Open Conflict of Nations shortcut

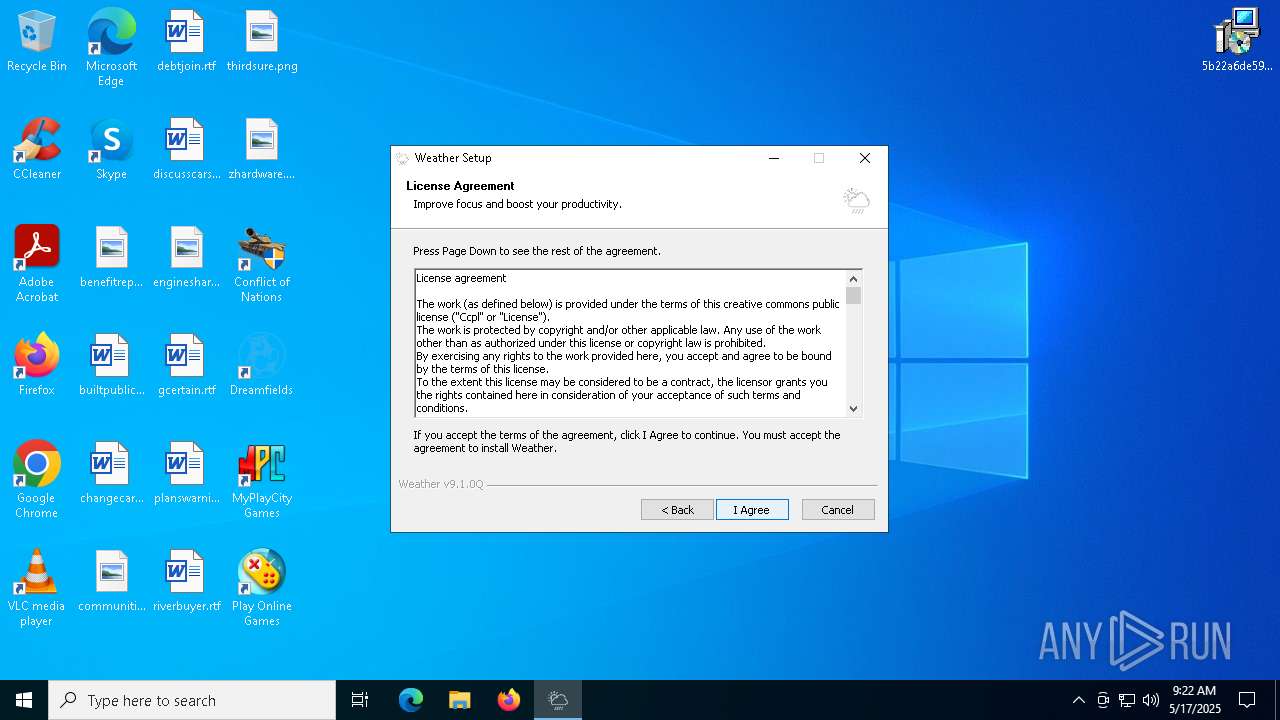pyautogui.click(x=261, y=264)
